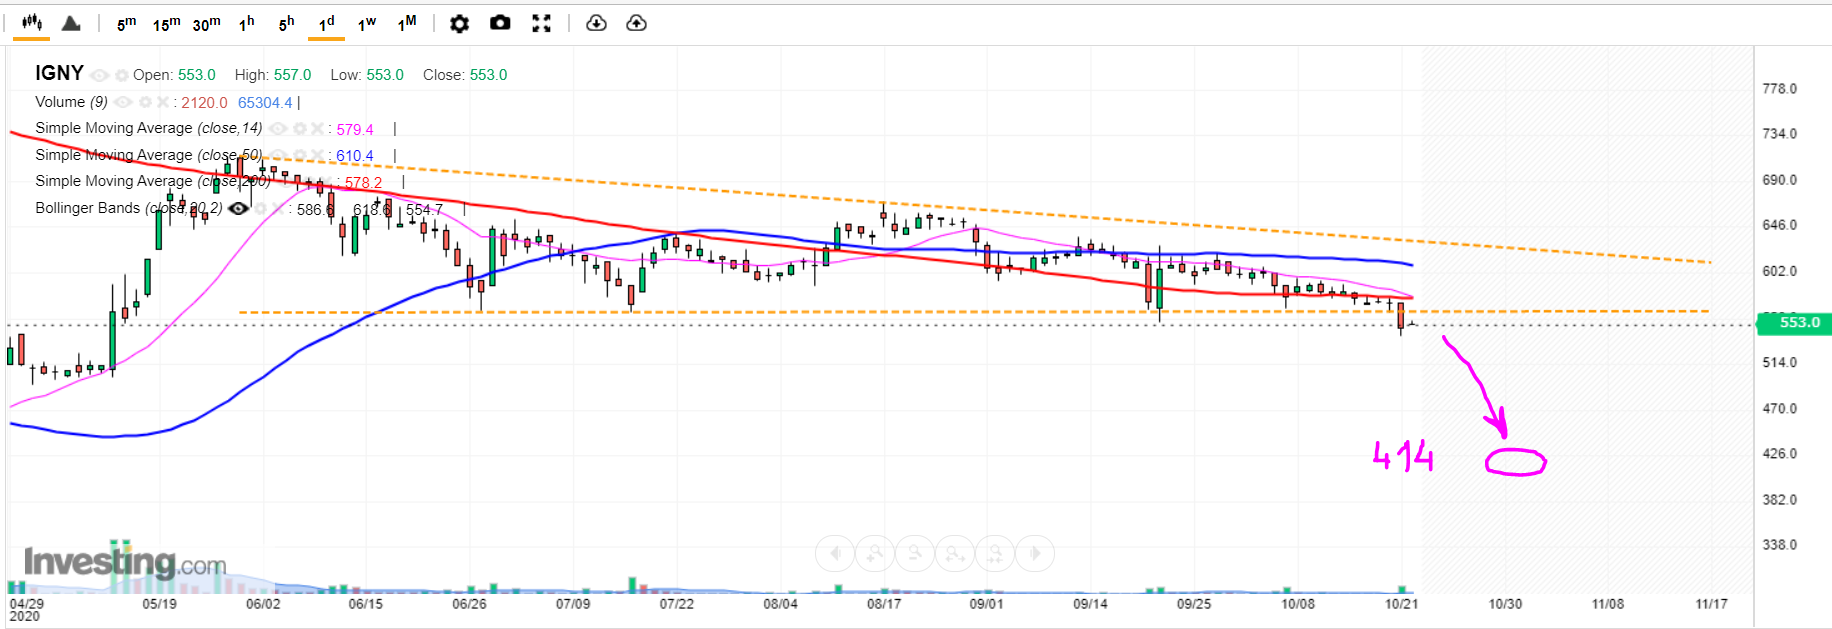Take a chart snapshot with camera icon

(500, 23)
